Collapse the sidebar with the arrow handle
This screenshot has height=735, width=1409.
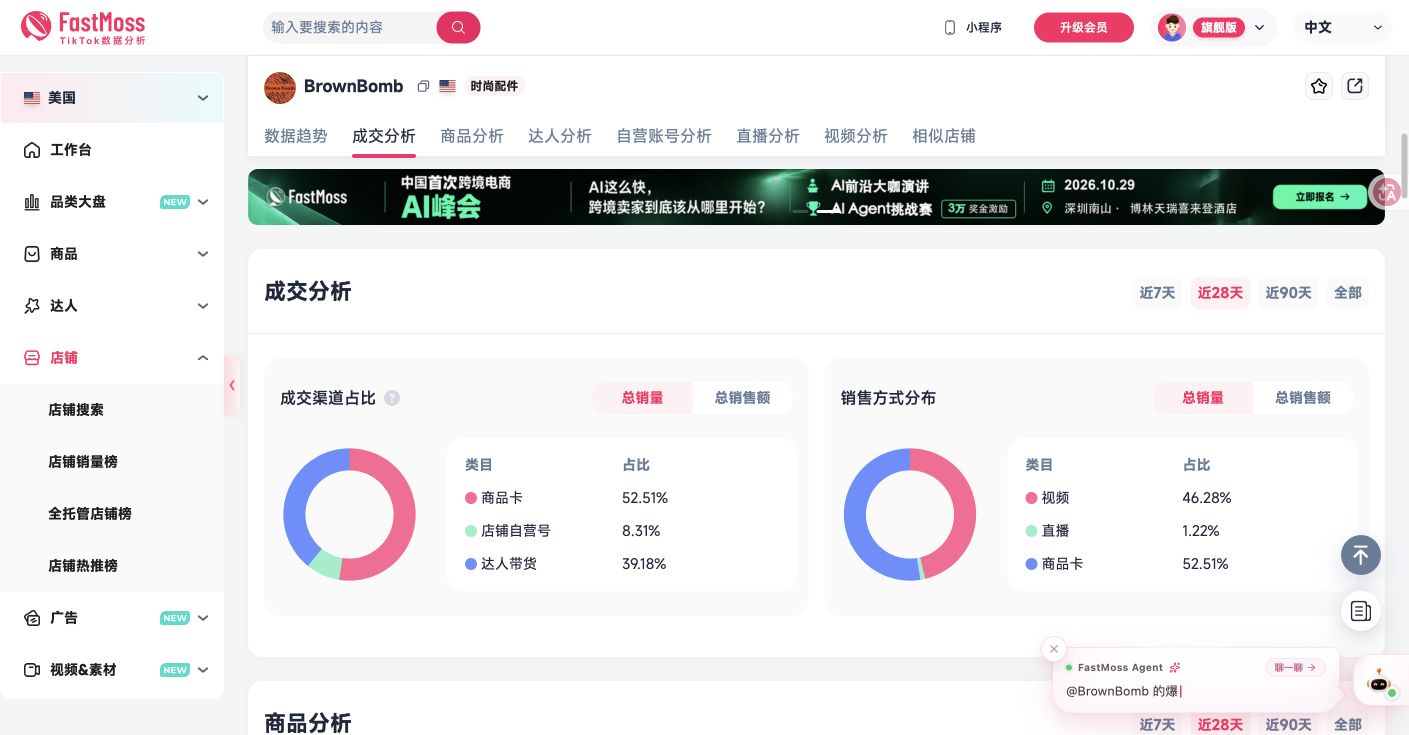pyautogui.click(x=232, y=385)
